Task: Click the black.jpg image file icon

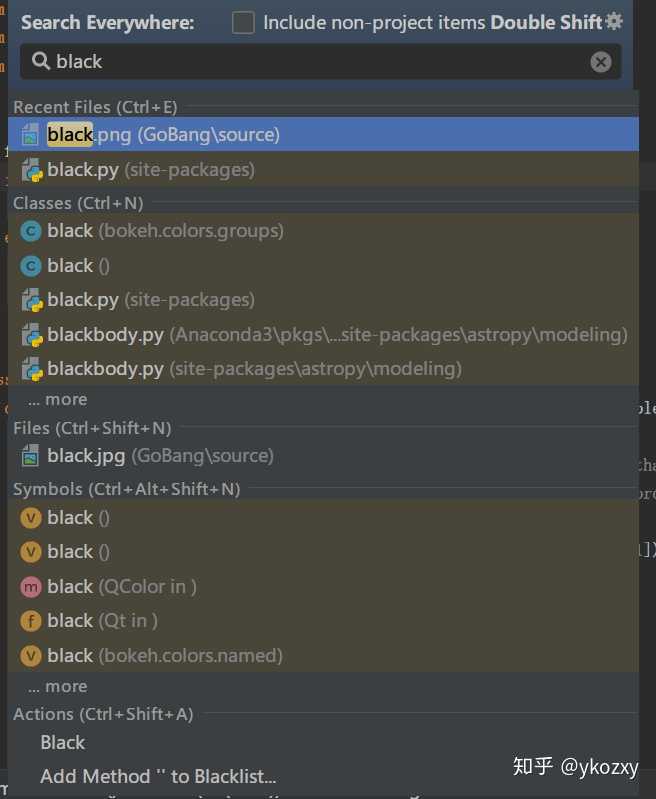Action: pyautogui.click(x=31, y=456)
